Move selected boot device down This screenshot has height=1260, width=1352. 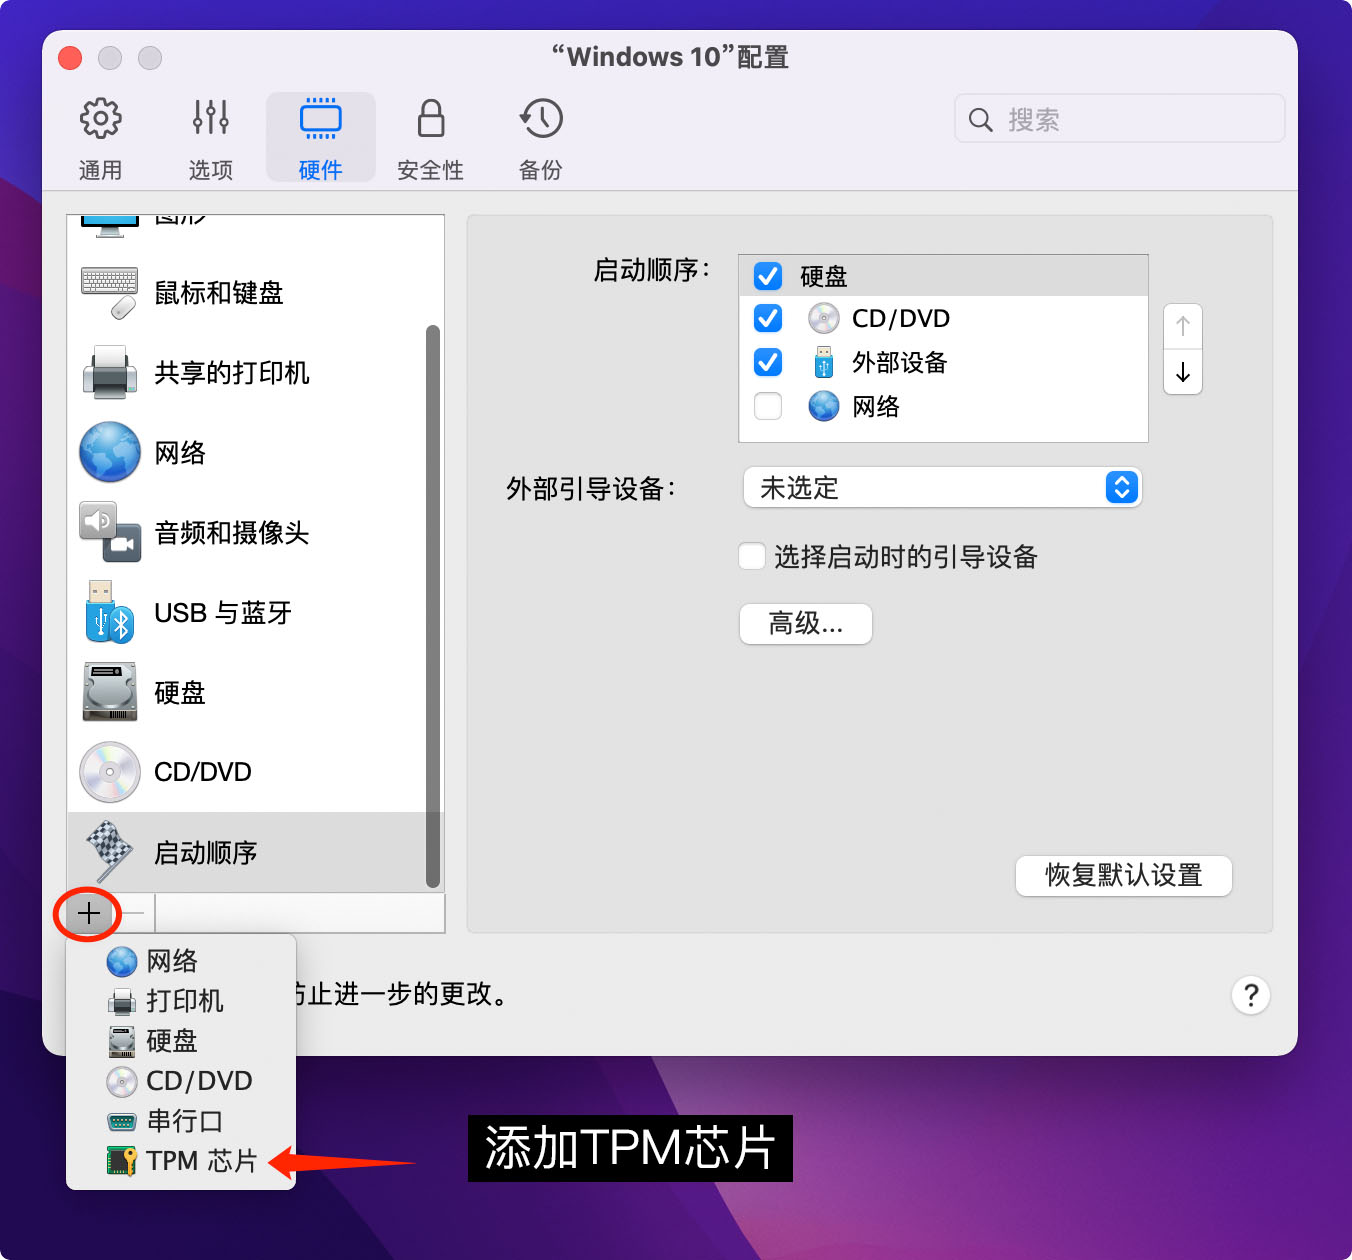[x=1183, y=372]
